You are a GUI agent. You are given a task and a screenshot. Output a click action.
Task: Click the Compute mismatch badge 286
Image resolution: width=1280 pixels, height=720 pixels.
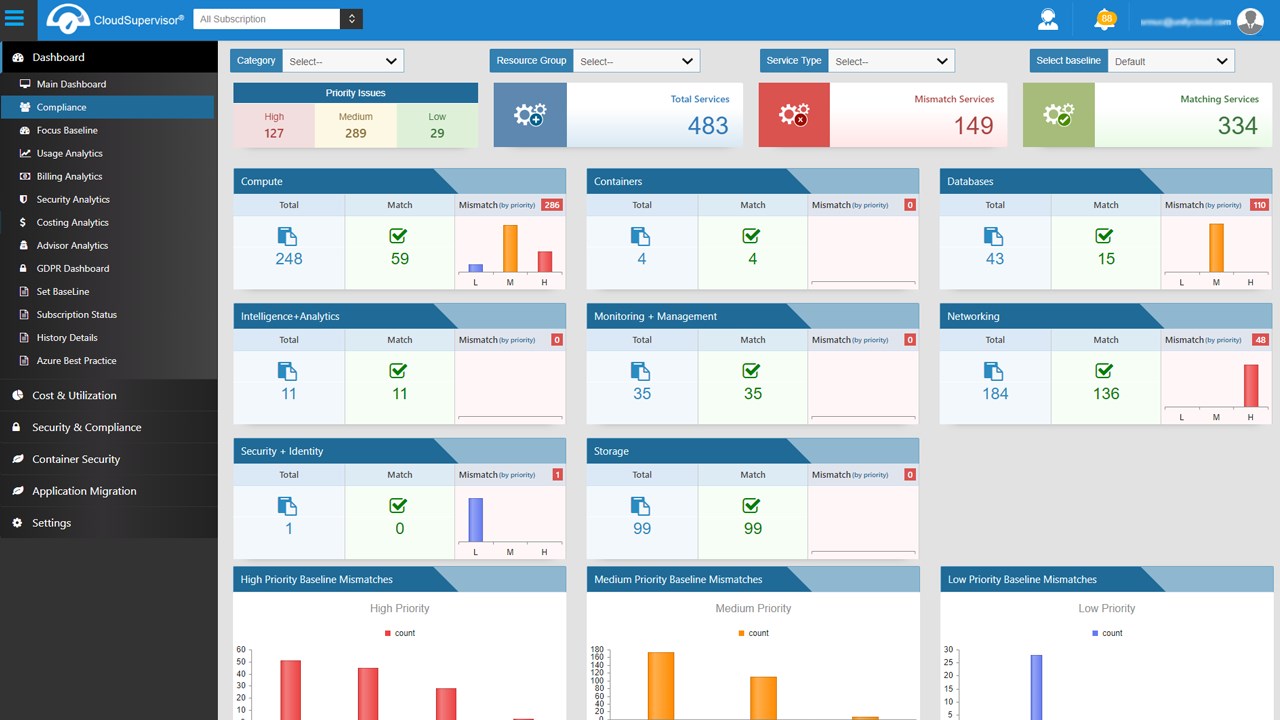(x=552, y=205)
